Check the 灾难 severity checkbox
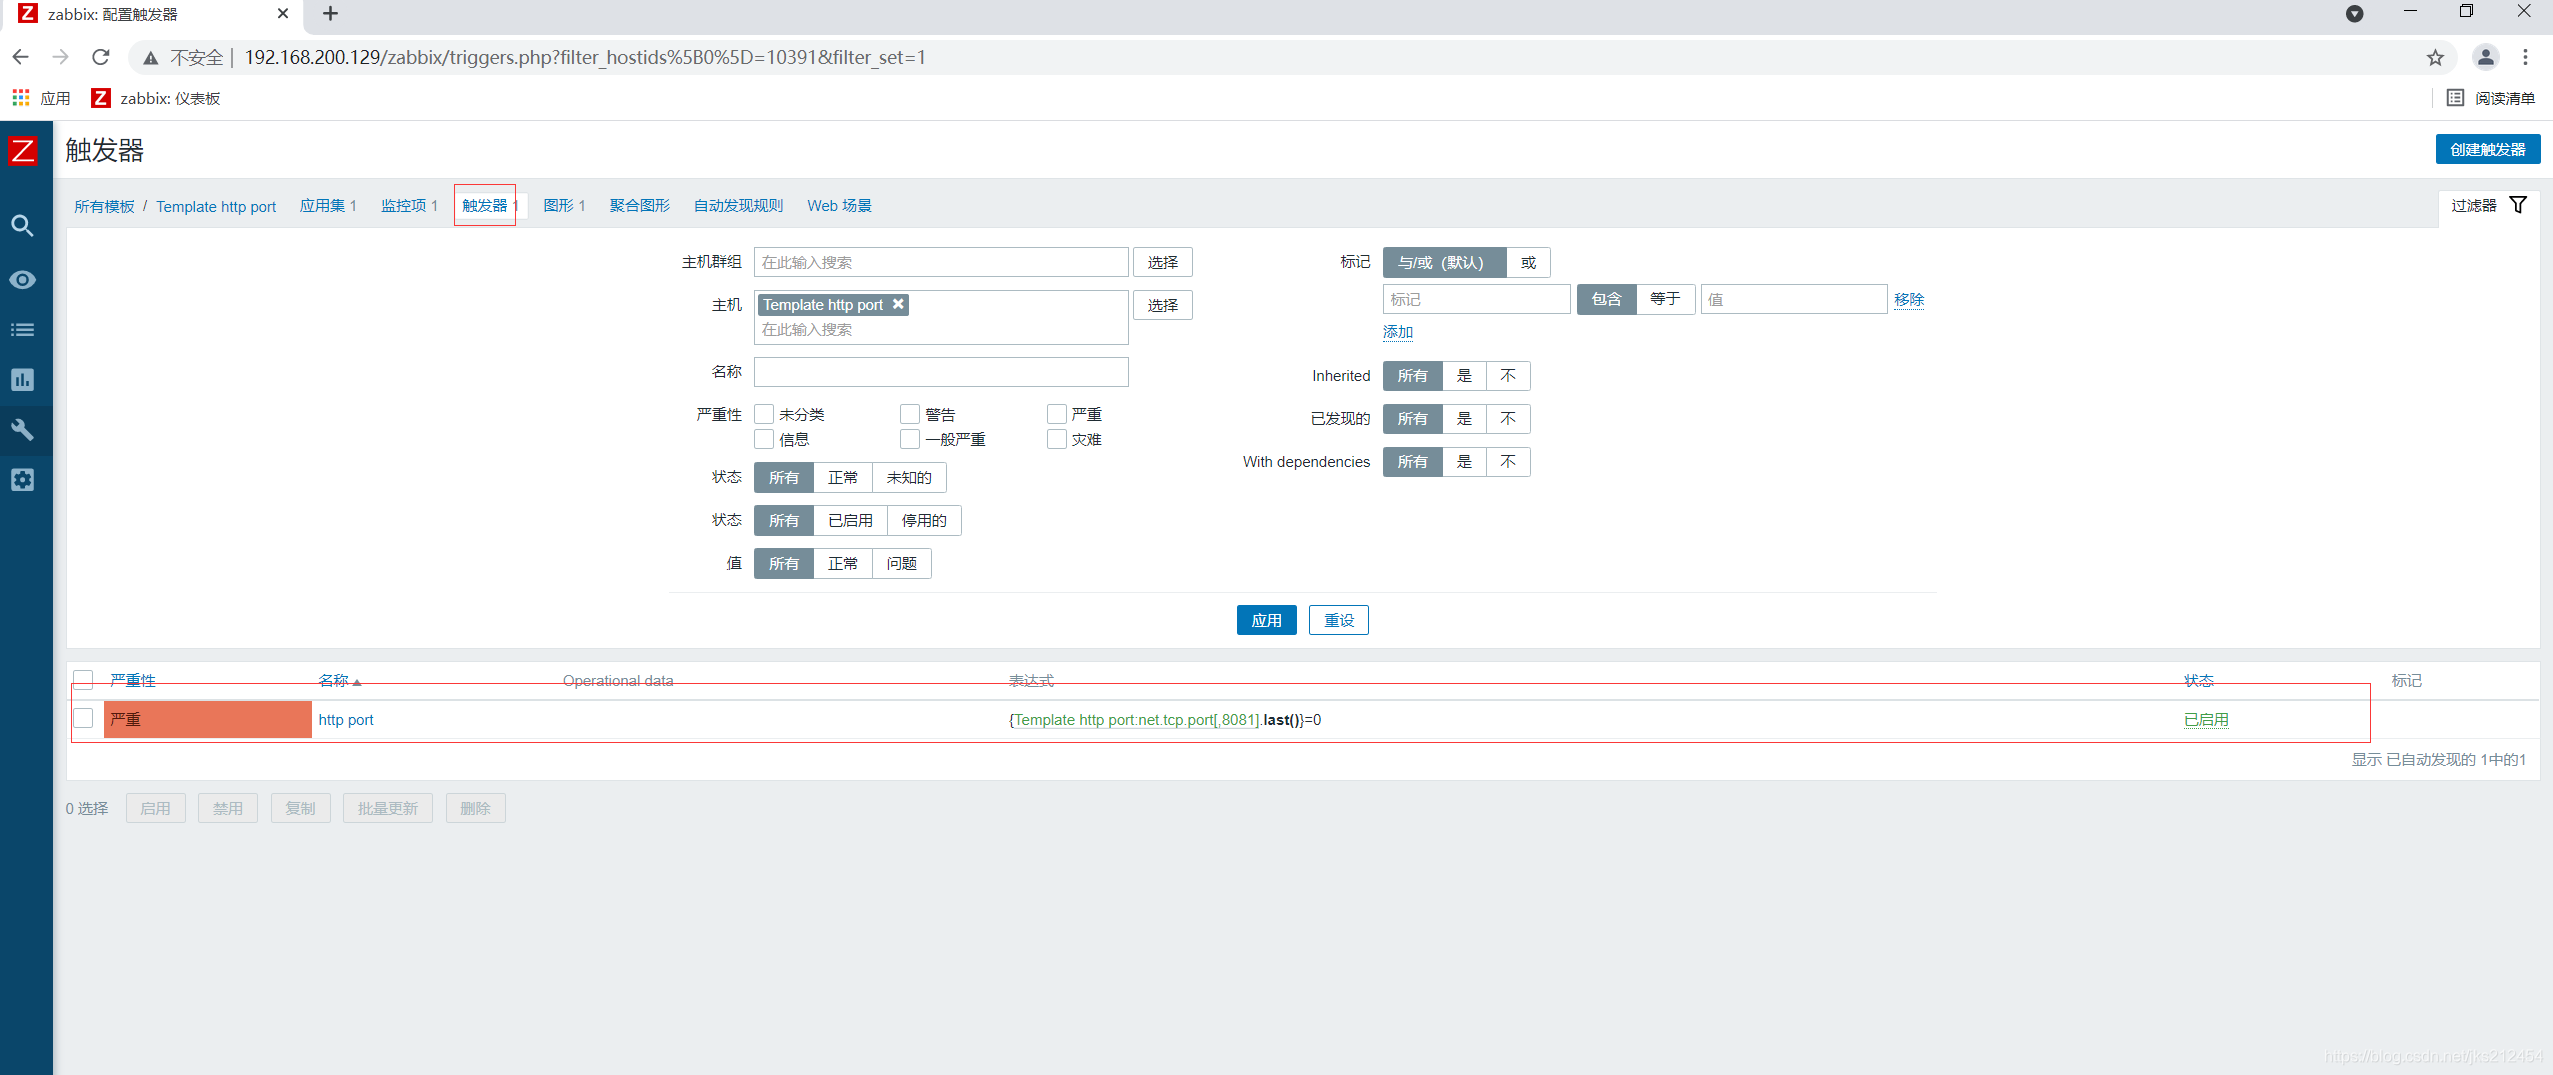Screen dimensions: 2553x1075 [1056, 439]
